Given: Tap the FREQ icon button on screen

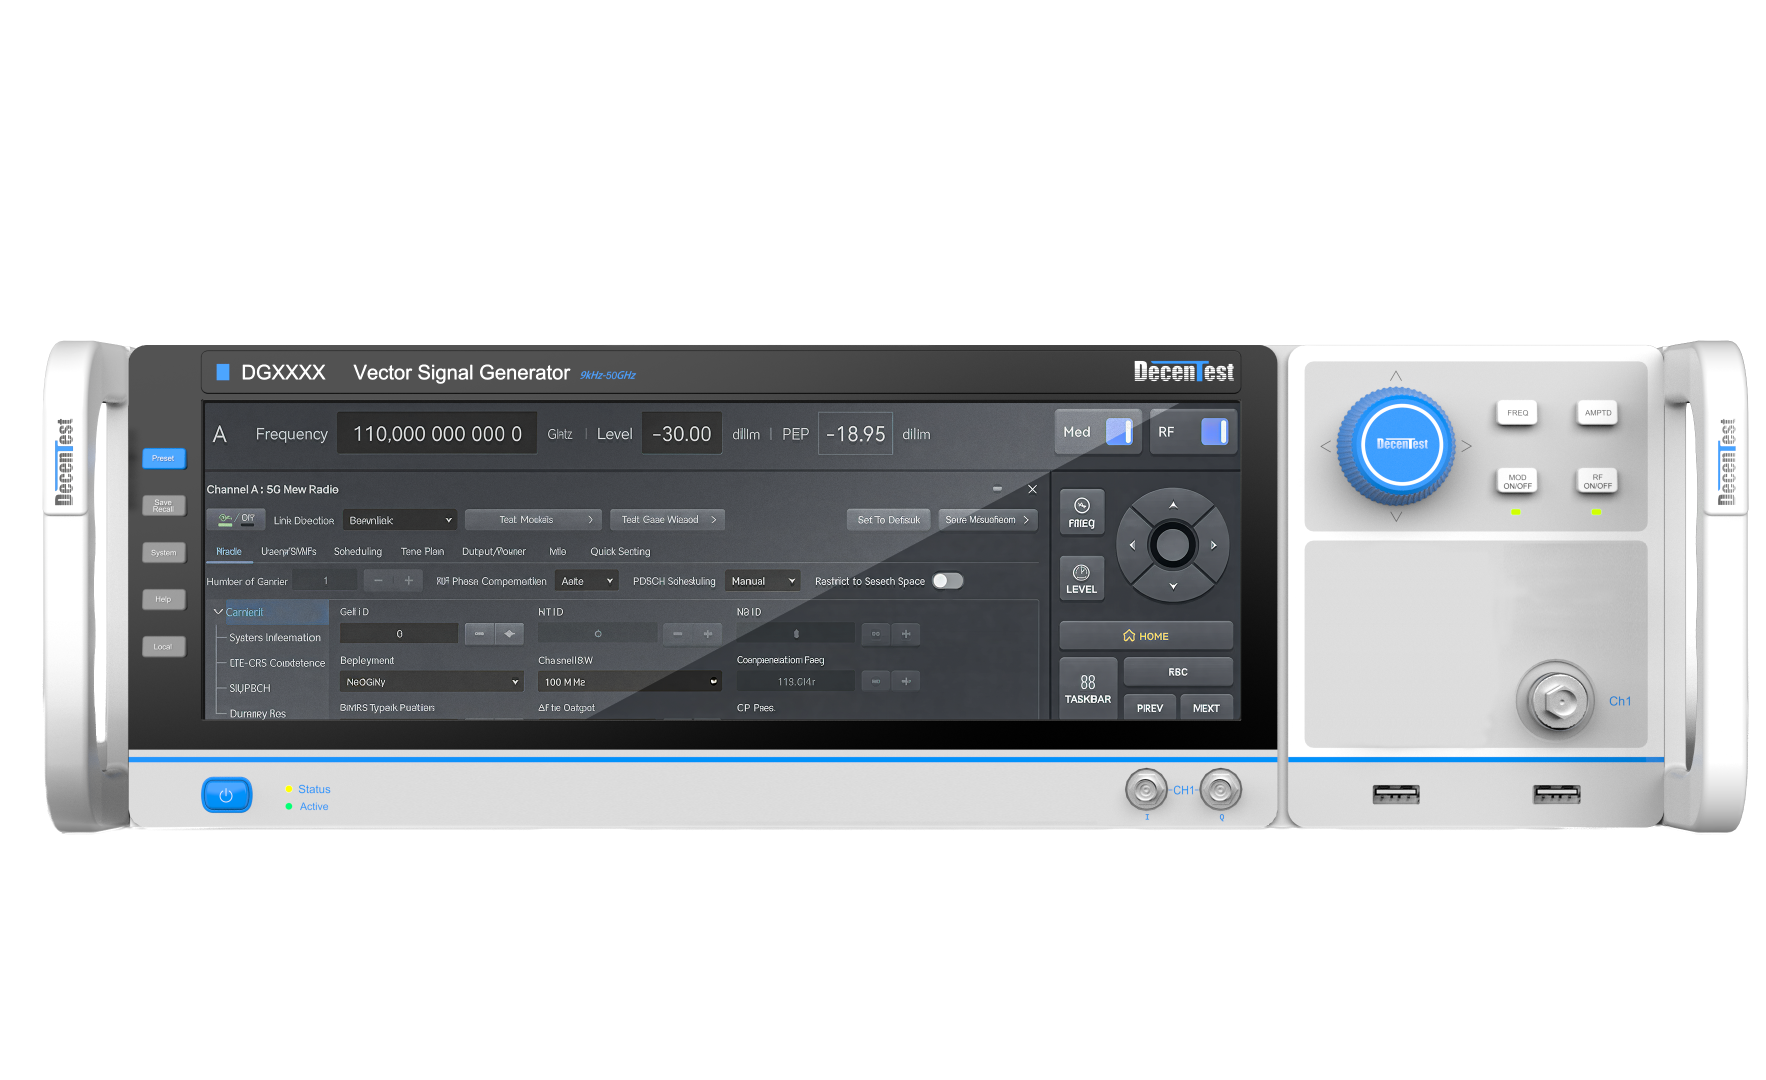Looking at the screenshot, I should 1081,512.
